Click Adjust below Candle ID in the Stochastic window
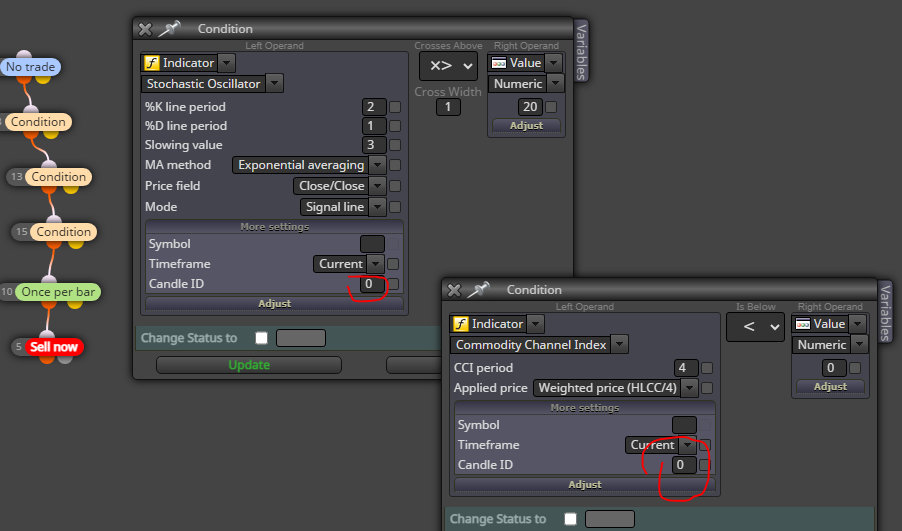Image resolution: width=902 pixels, height=531 pixels. pyautogui.click(x=274, y=303)
